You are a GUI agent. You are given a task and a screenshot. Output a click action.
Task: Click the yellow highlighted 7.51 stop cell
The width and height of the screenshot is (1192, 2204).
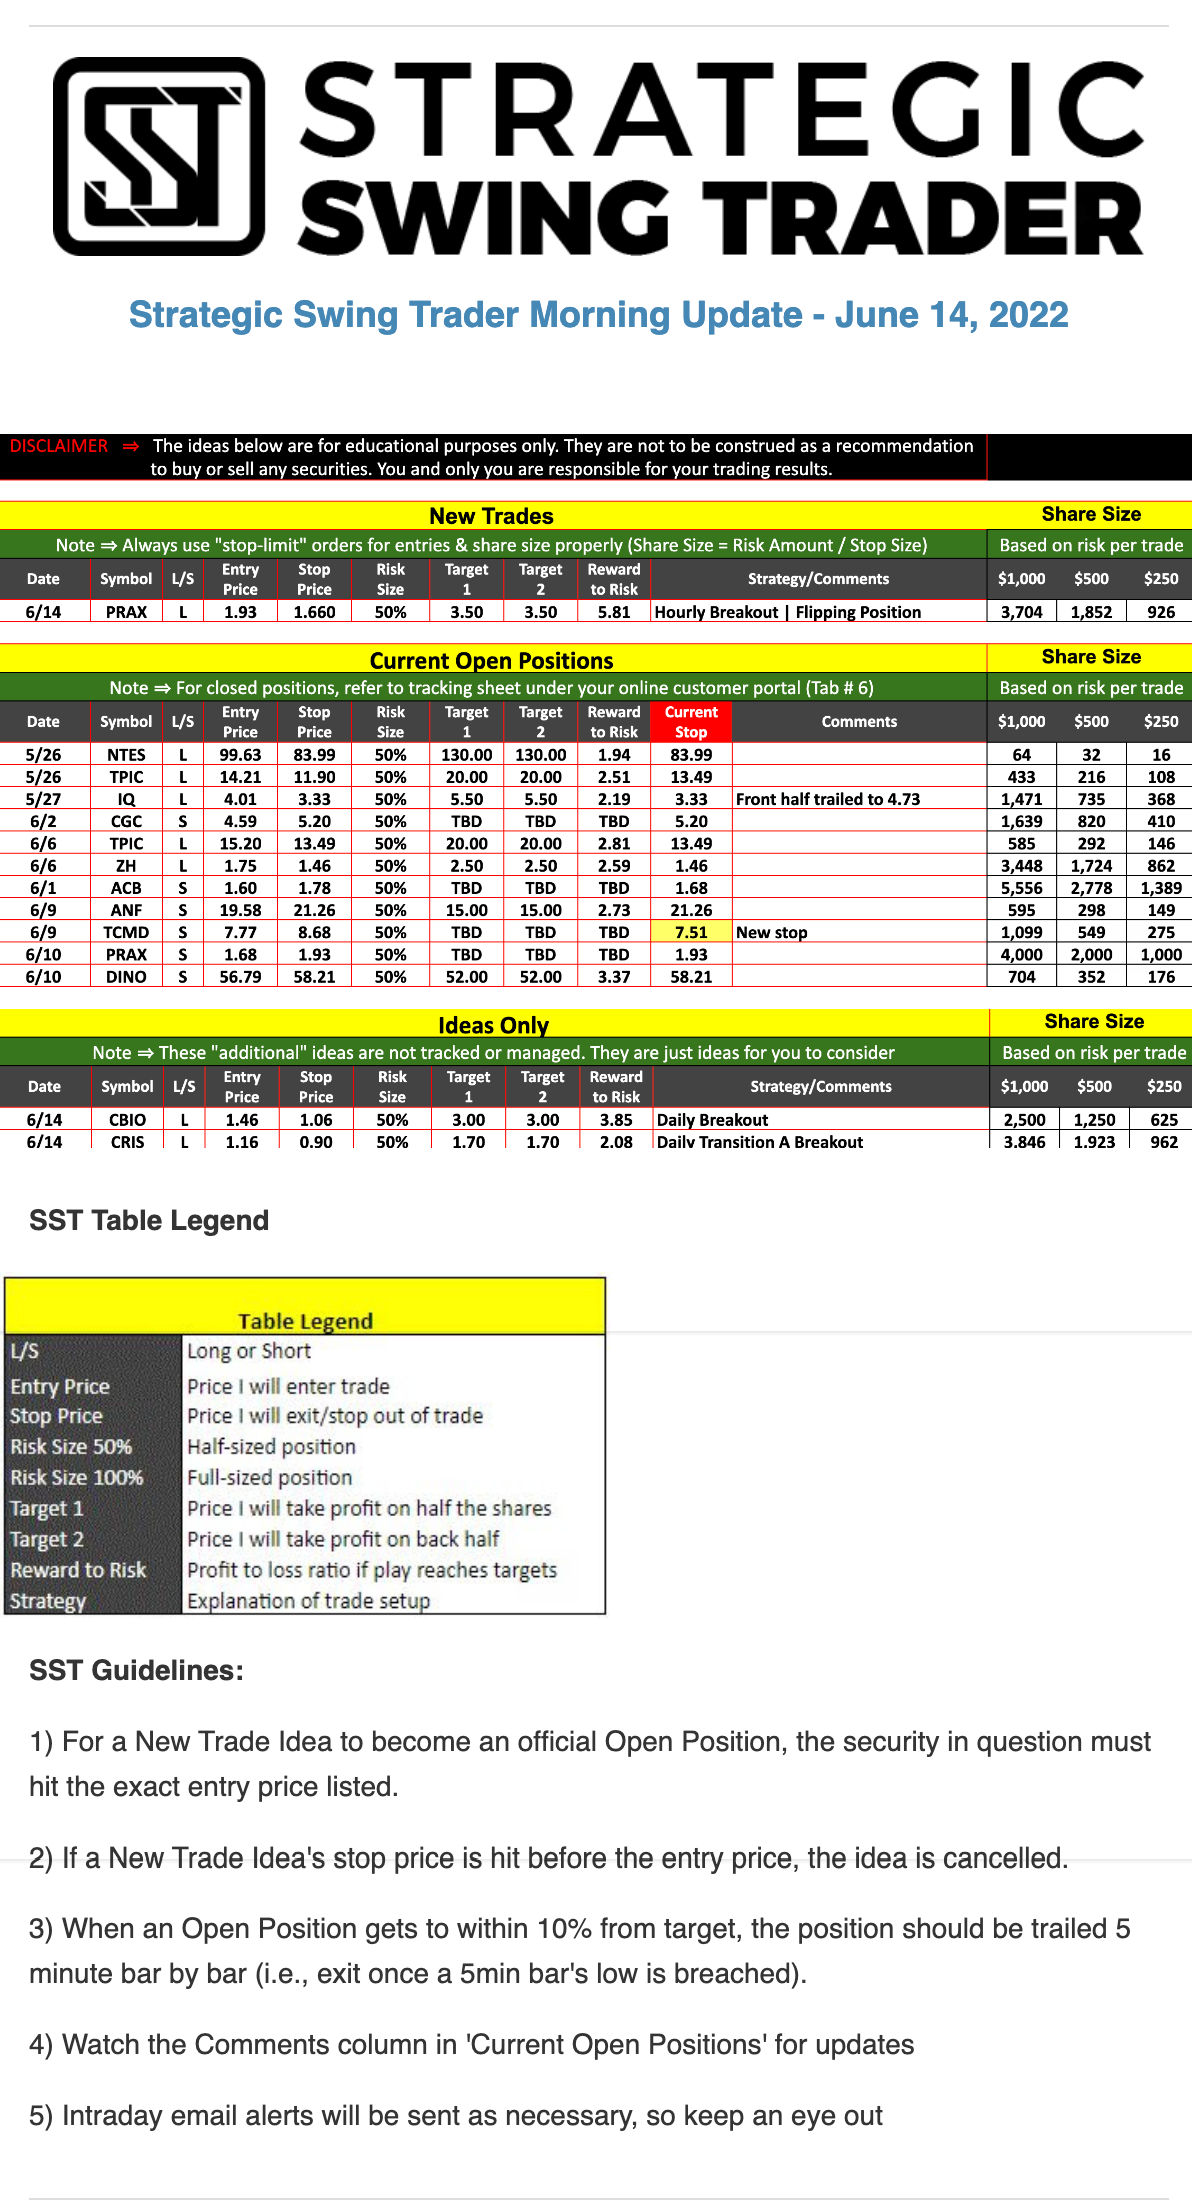(691, 932)
